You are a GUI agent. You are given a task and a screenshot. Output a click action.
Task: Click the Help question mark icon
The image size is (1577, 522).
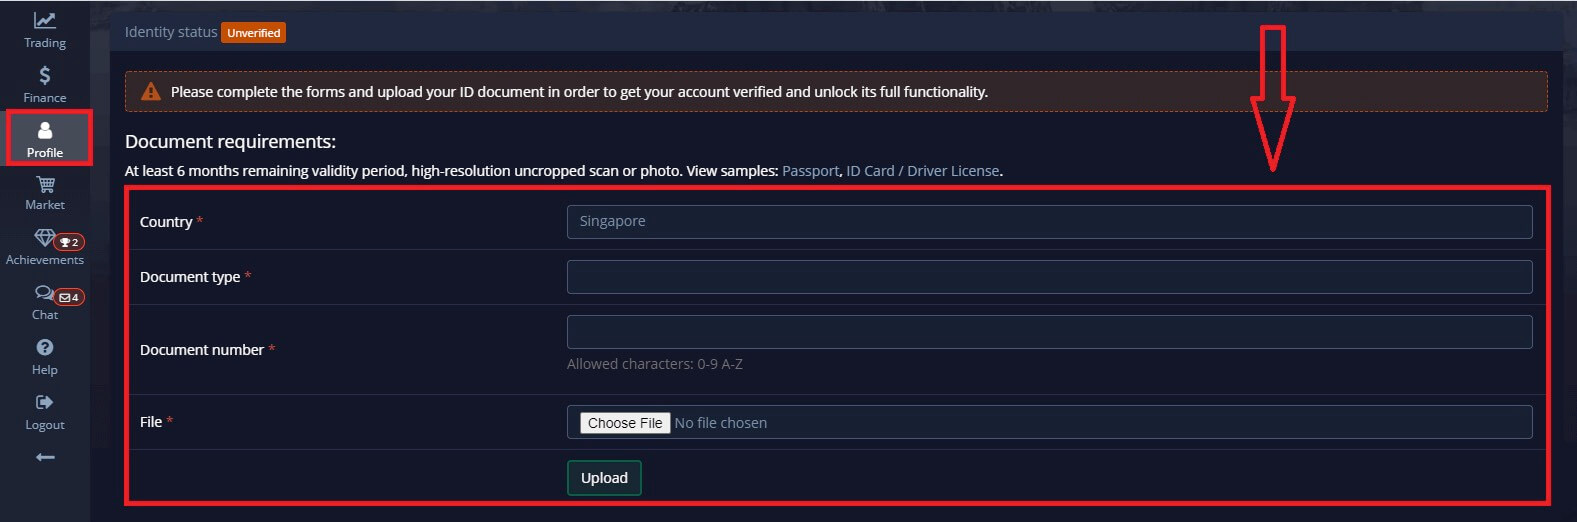[x=45, y=348]
